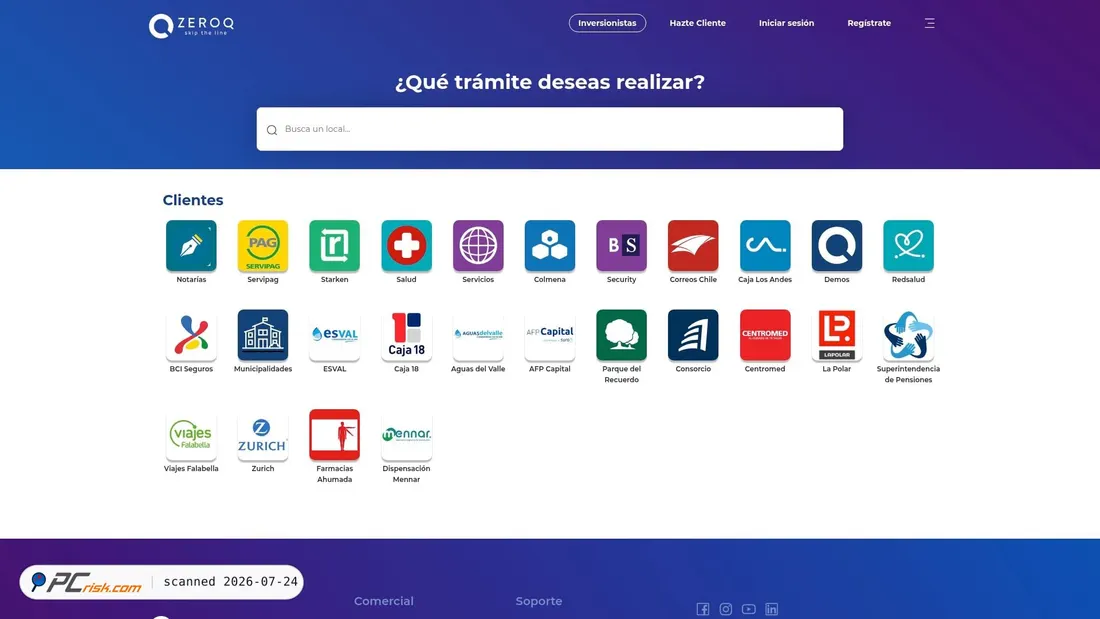Viewport: 1100px width, 619px height.
Task: Click the ZeroQ logo in header
Action: coord(192,26)
